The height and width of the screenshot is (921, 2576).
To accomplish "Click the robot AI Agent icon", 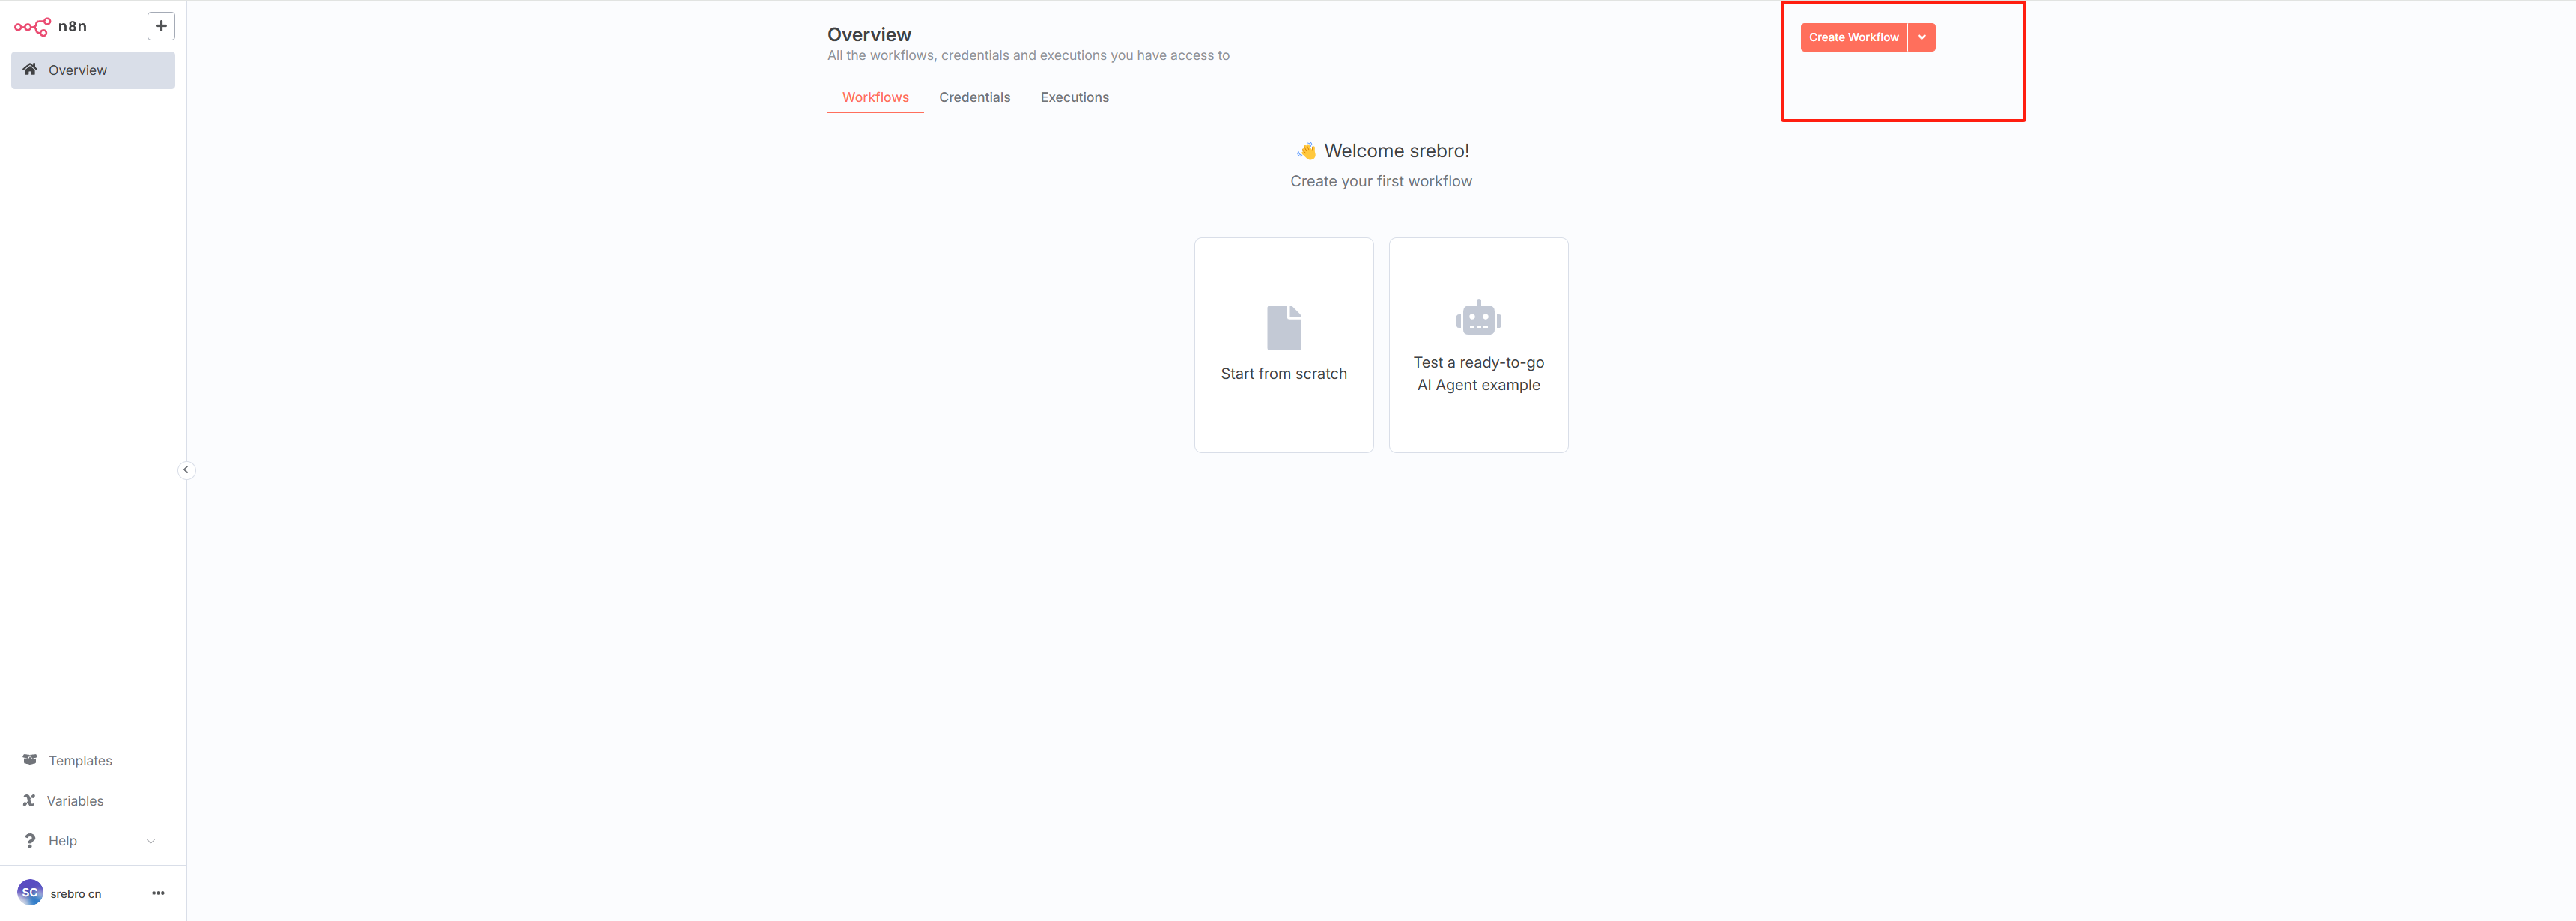I will tap(1478, 318).
